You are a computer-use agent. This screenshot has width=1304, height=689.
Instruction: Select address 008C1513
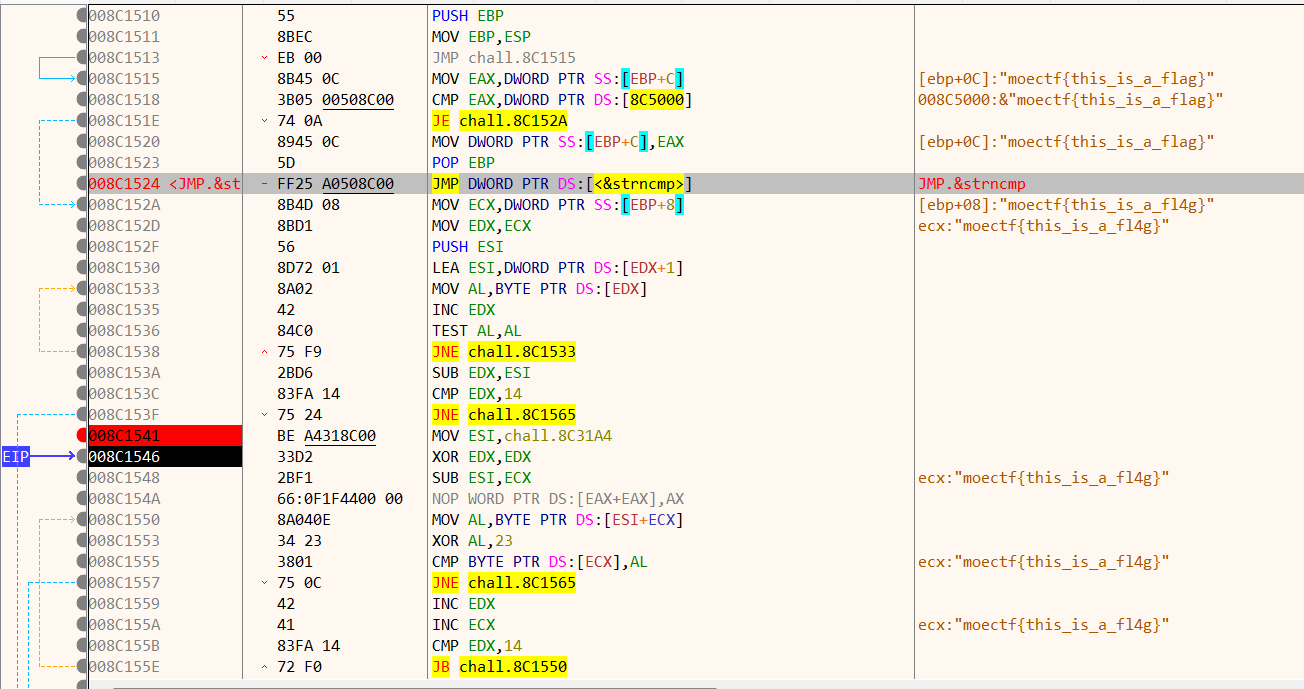pos(124,58)
